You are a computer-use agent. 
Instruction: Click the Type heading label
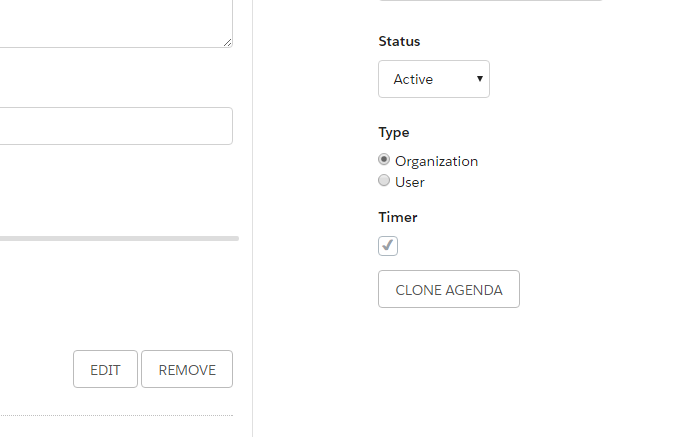pyautogui.click(x=394, y=133)
